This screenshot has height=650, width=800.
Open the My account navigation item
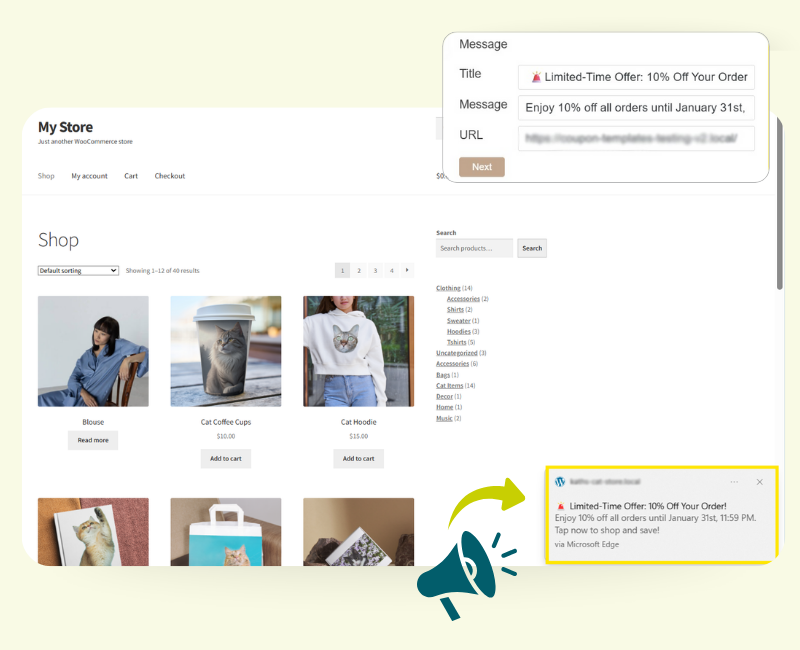point(89,176)
